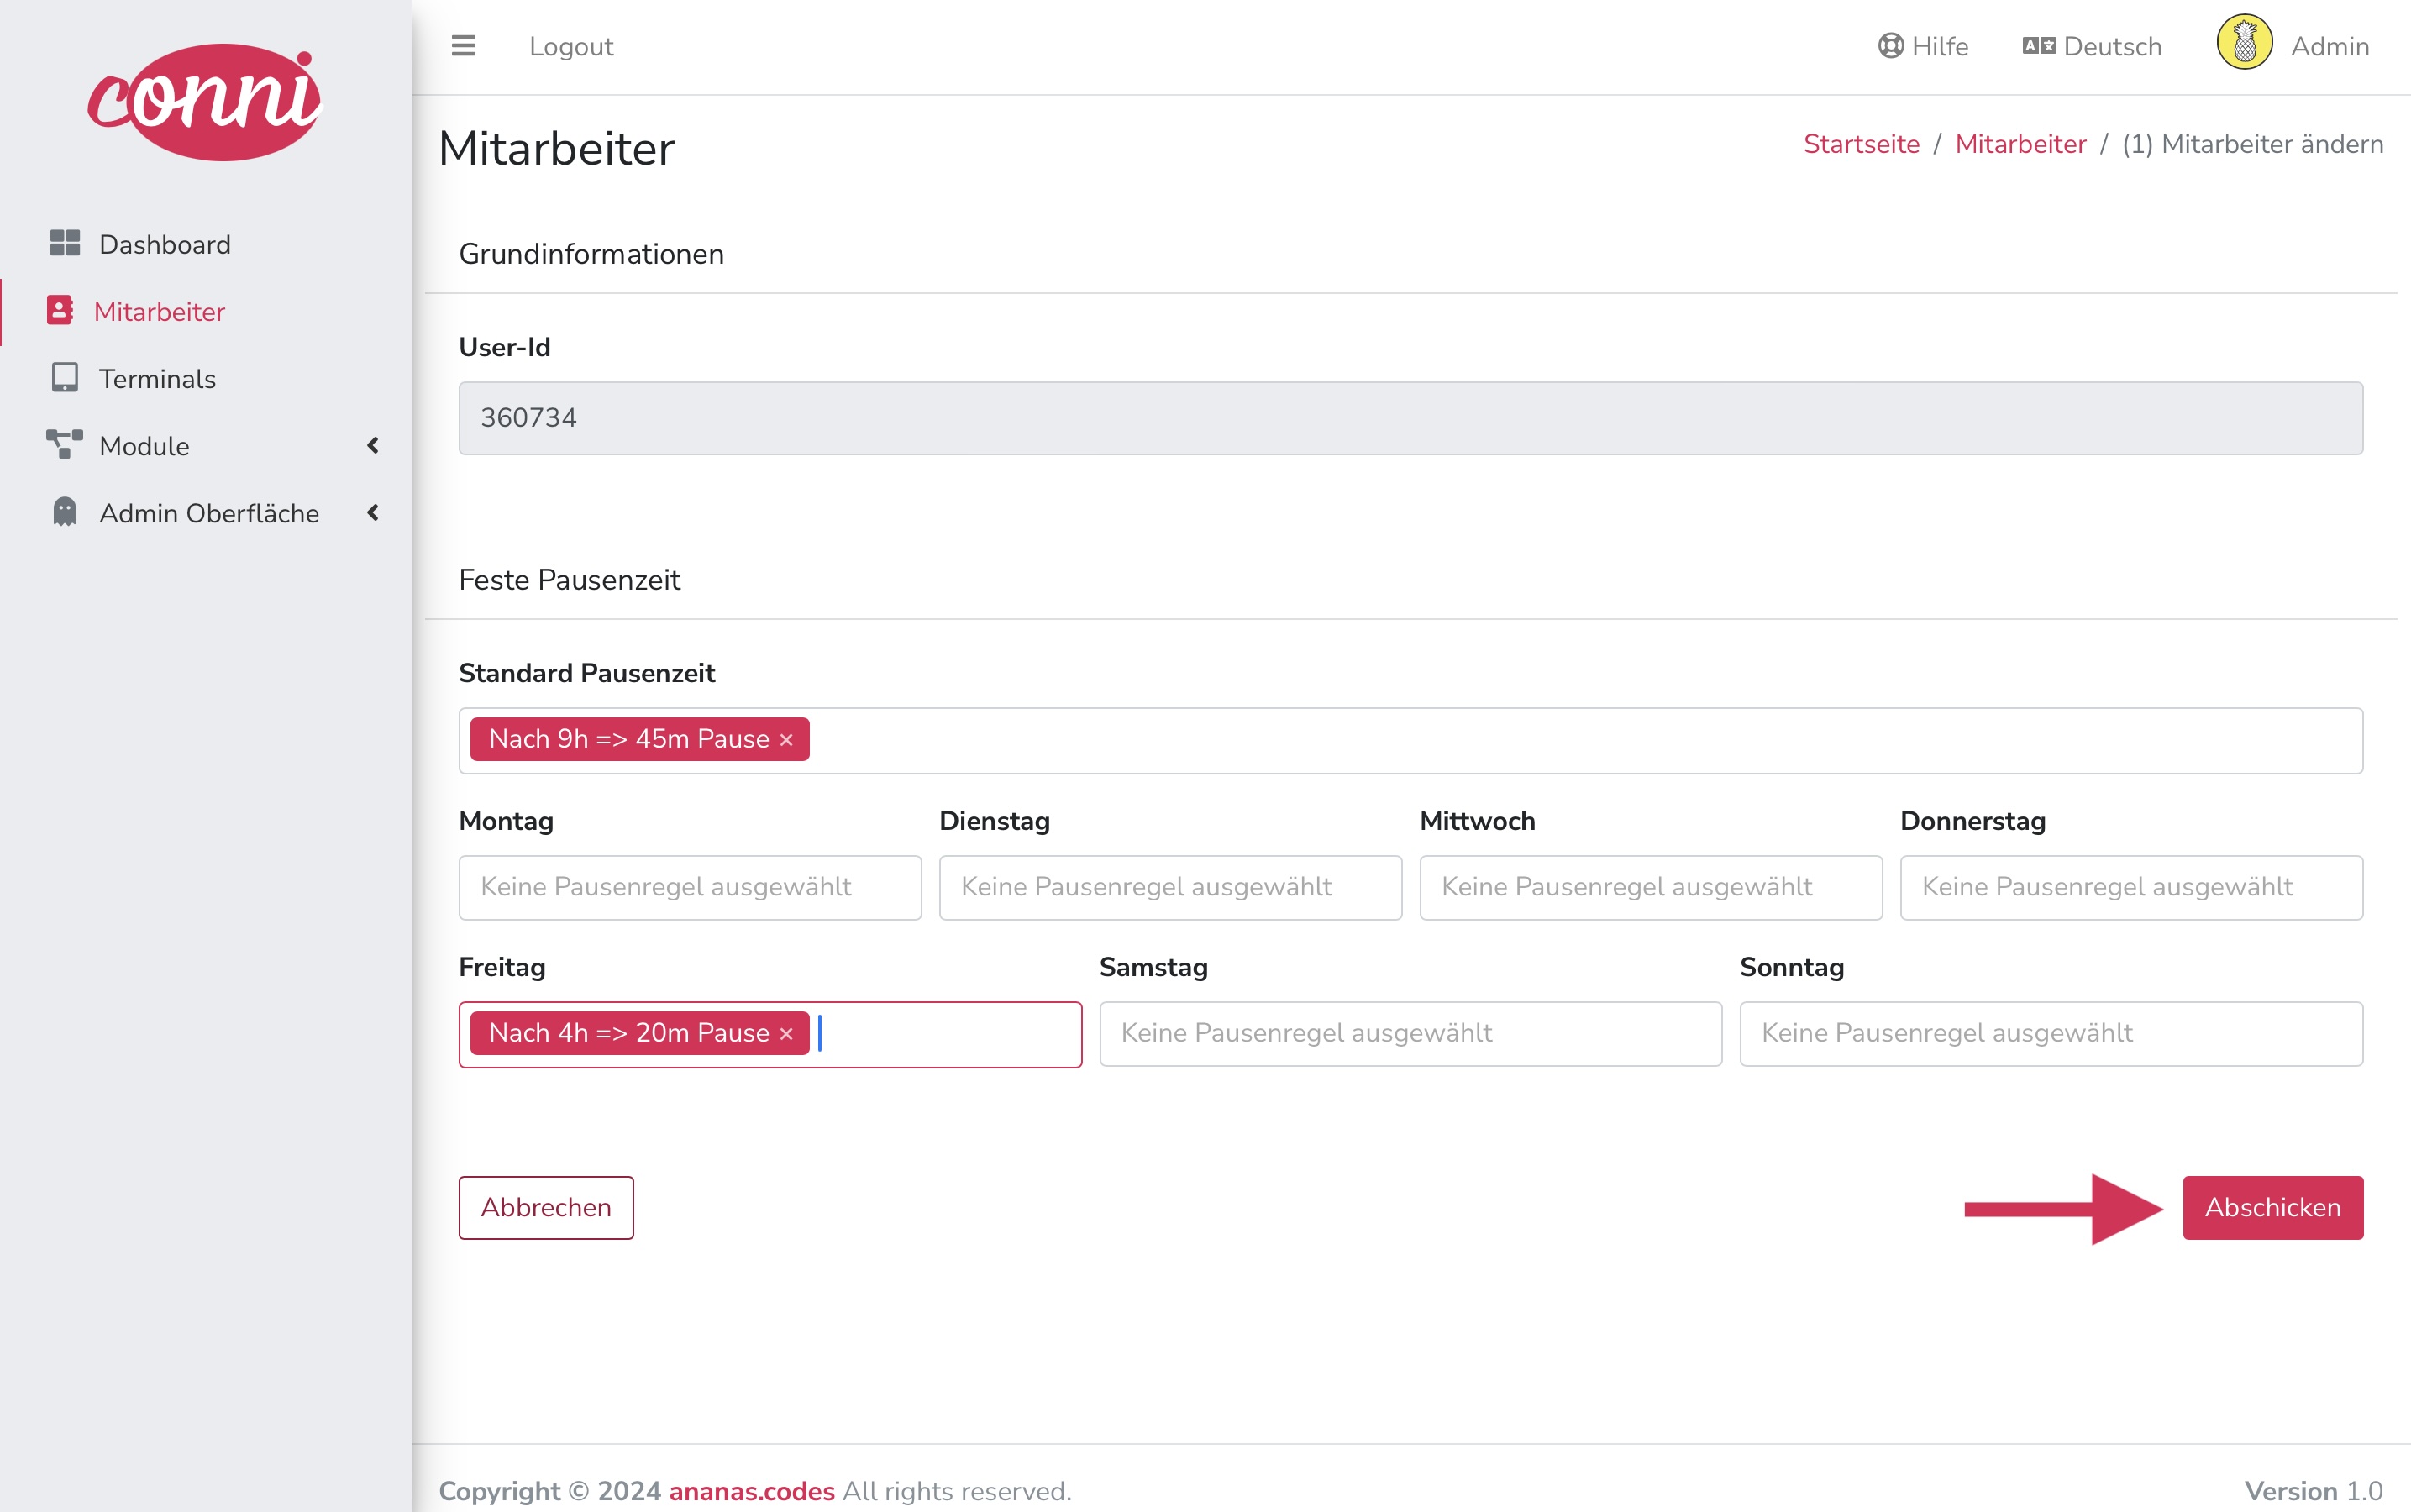This screenshot has height=1512, width=2411.
Task: Click the Abschicken submit button
Action: [x=2272, y=1207]
